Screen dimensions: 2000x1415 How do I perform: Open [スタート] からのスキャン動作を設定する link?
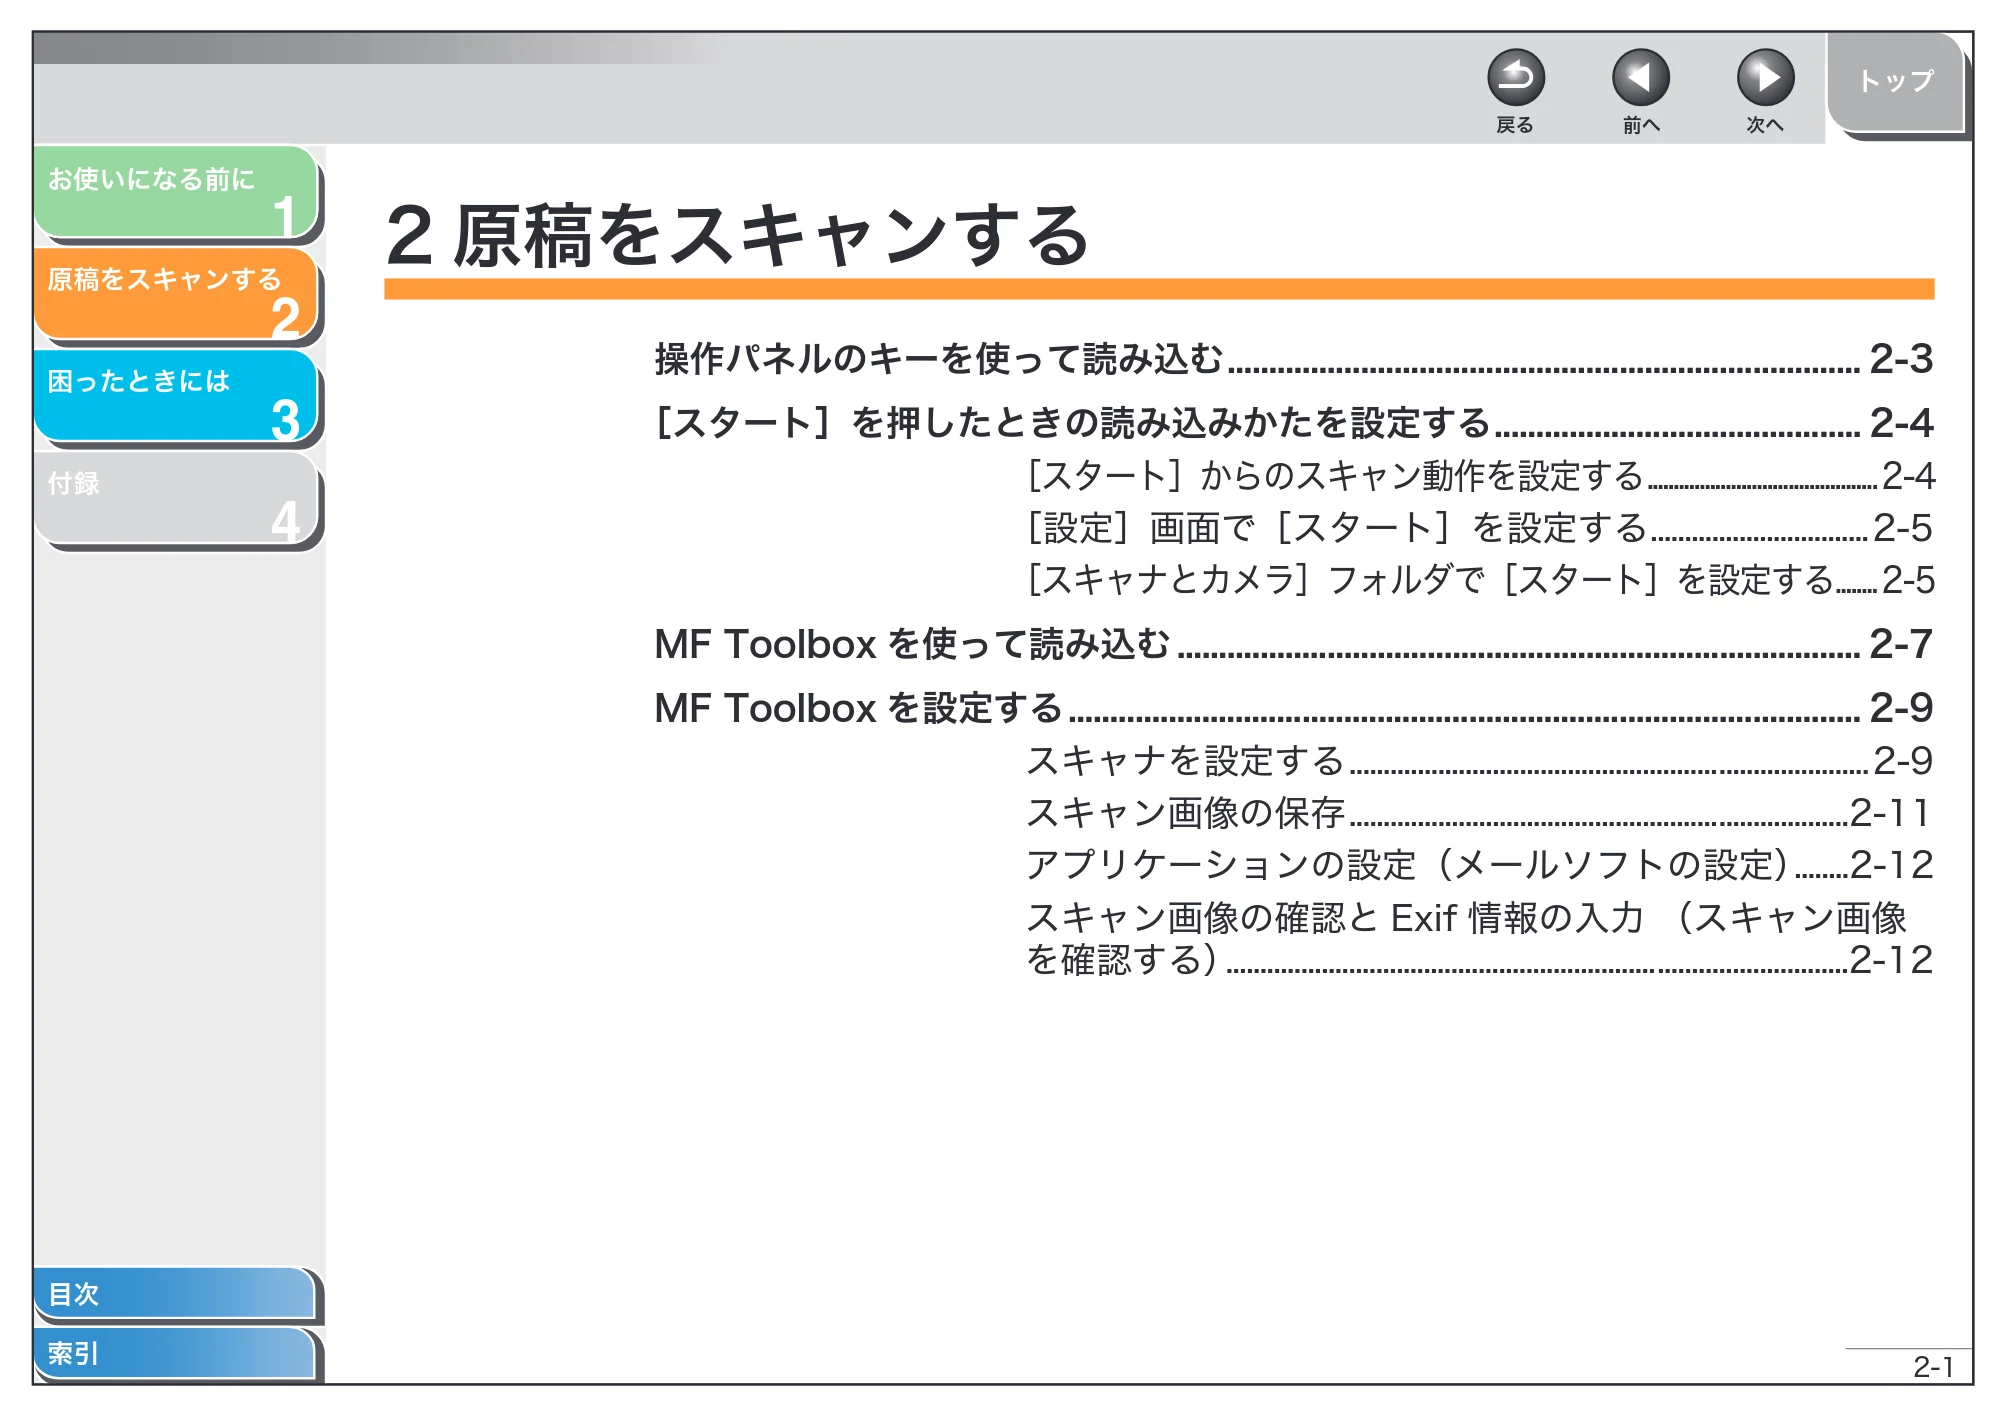click(1481, 475)
